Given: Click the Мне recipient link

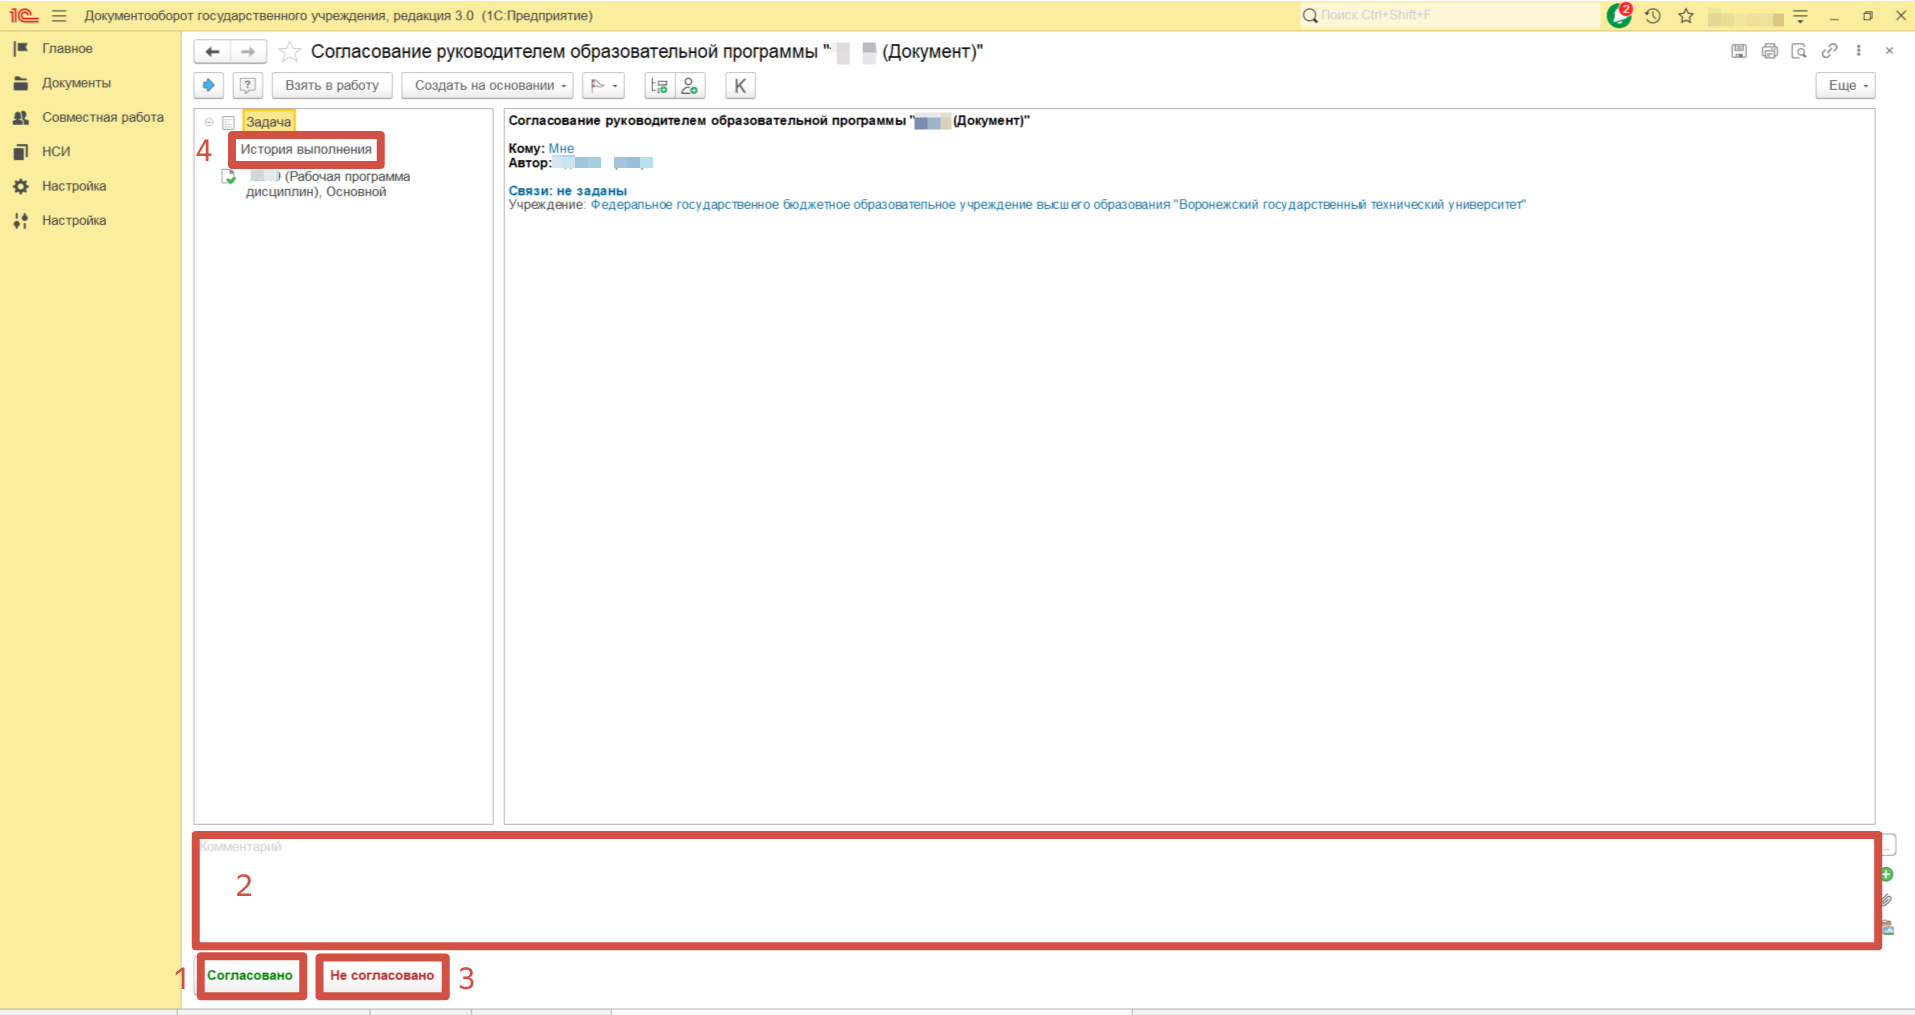Looking at the screenshot, I should [x=561, y=148].
